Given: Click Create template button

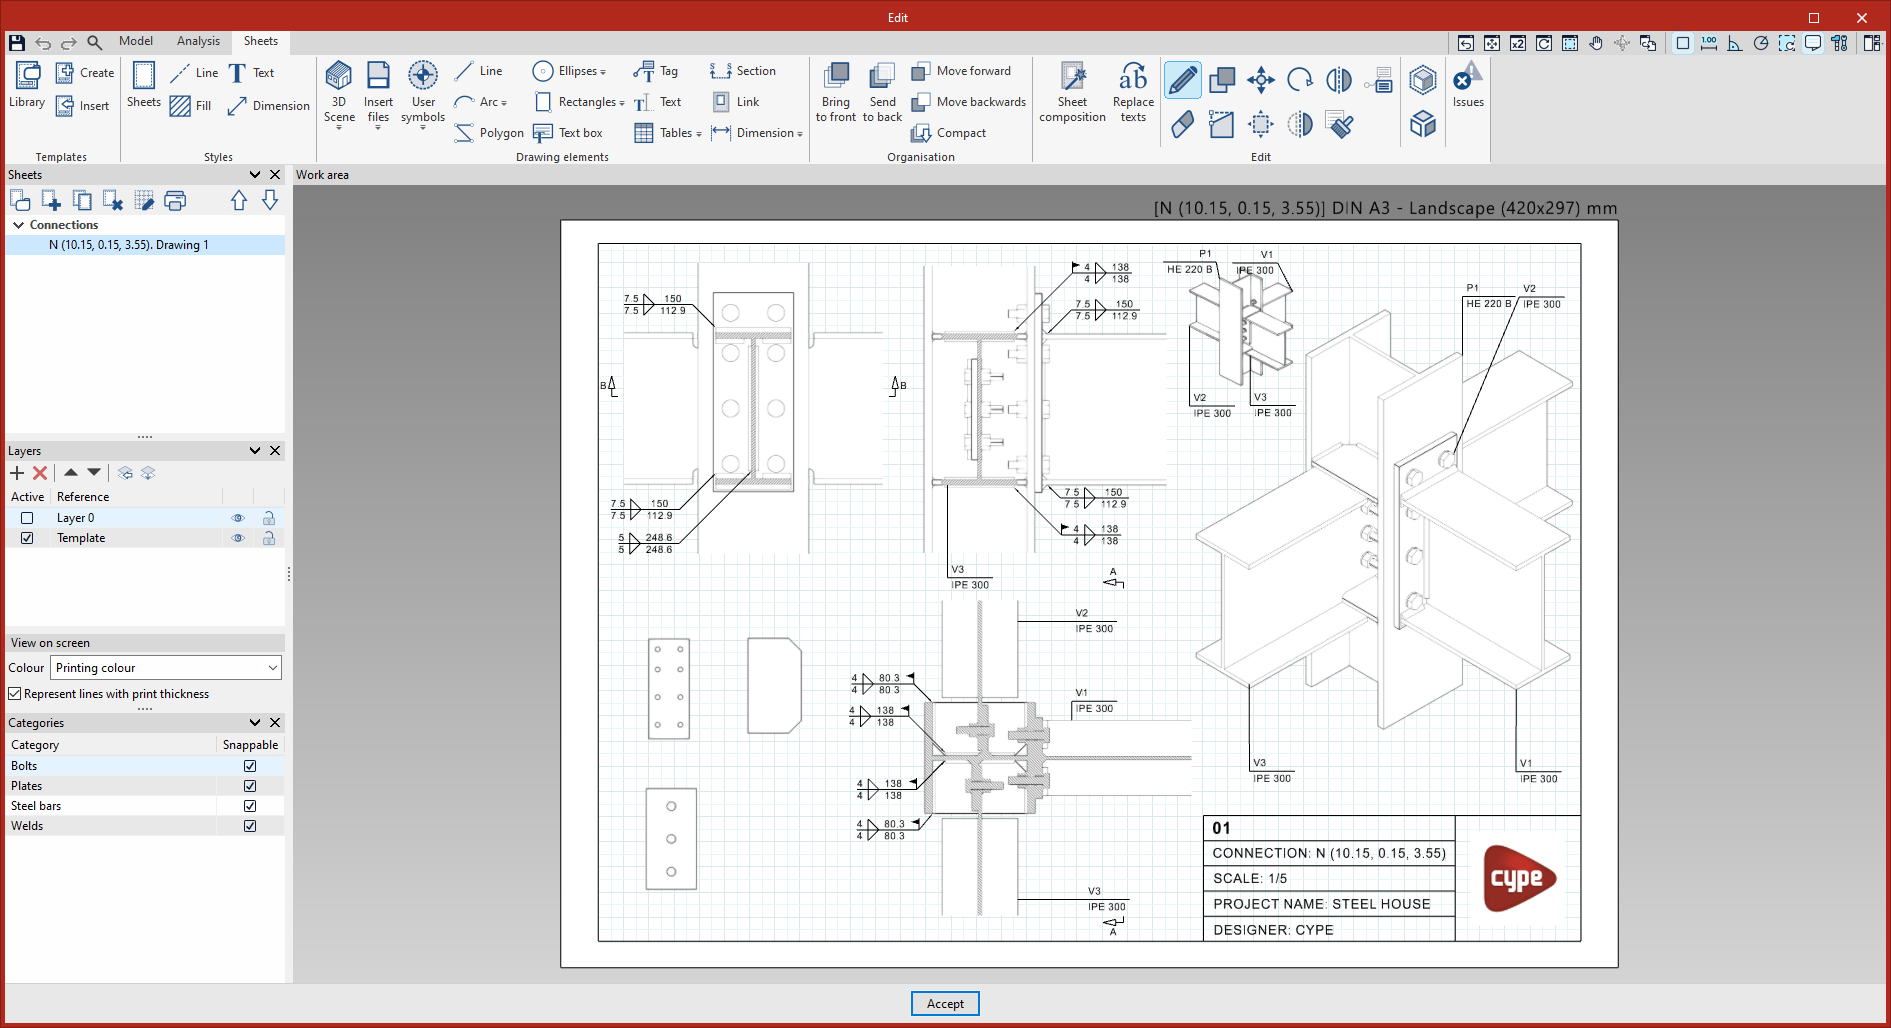Looking at the screenshot, I should coord(85,73).
